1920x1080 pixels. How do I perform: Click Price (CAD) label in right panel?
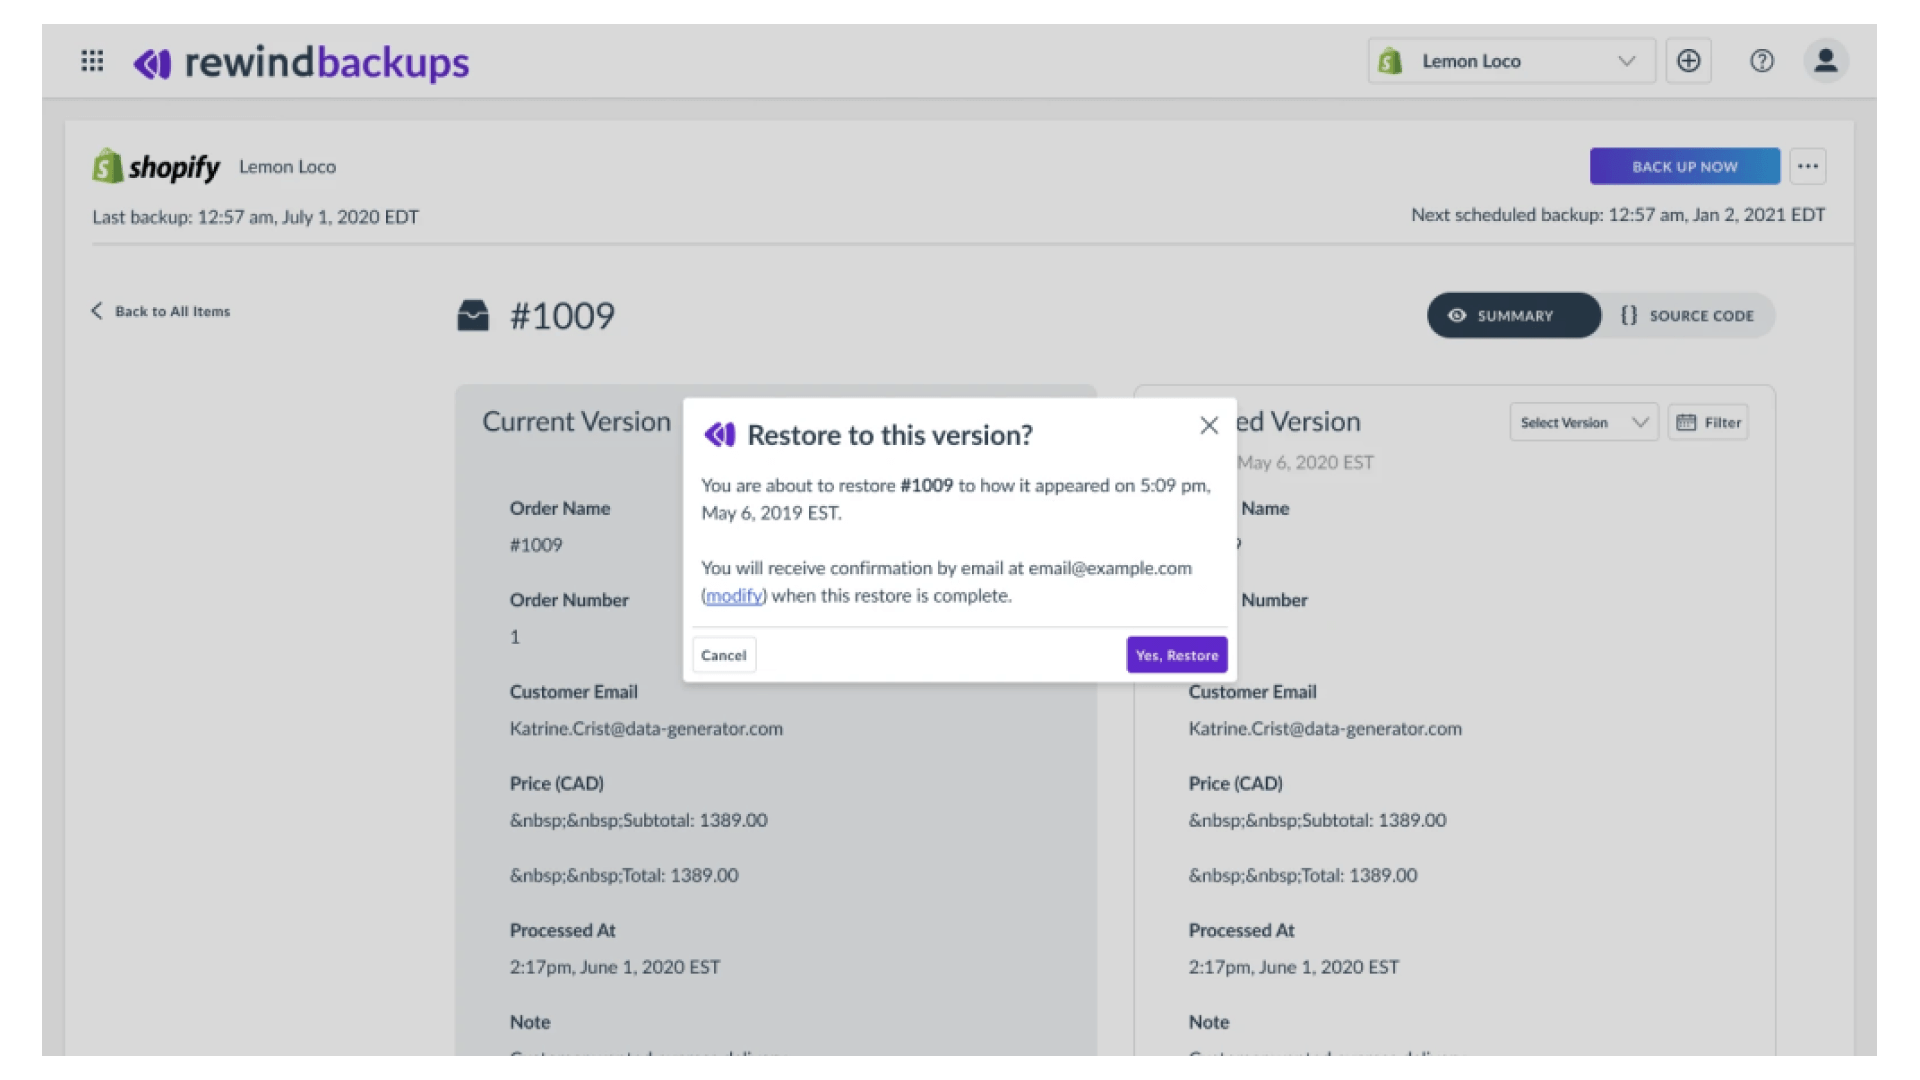pos(1235,784)
